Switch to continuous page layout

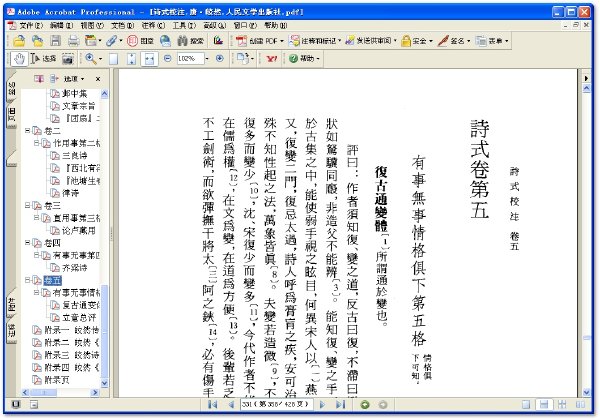544,404
